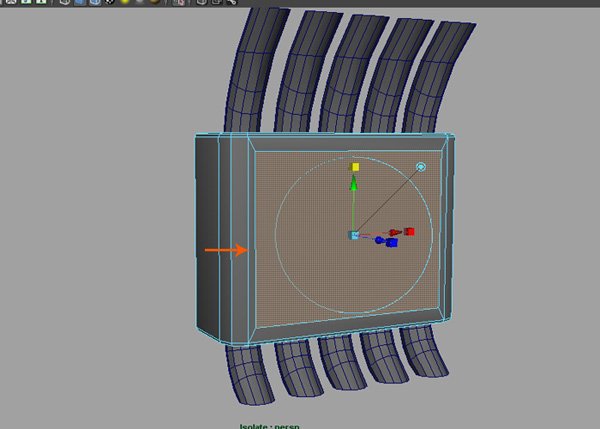Click the yellow Y-axis scale handle
This screenshot has height=429, width=600.
coord(355,167)
